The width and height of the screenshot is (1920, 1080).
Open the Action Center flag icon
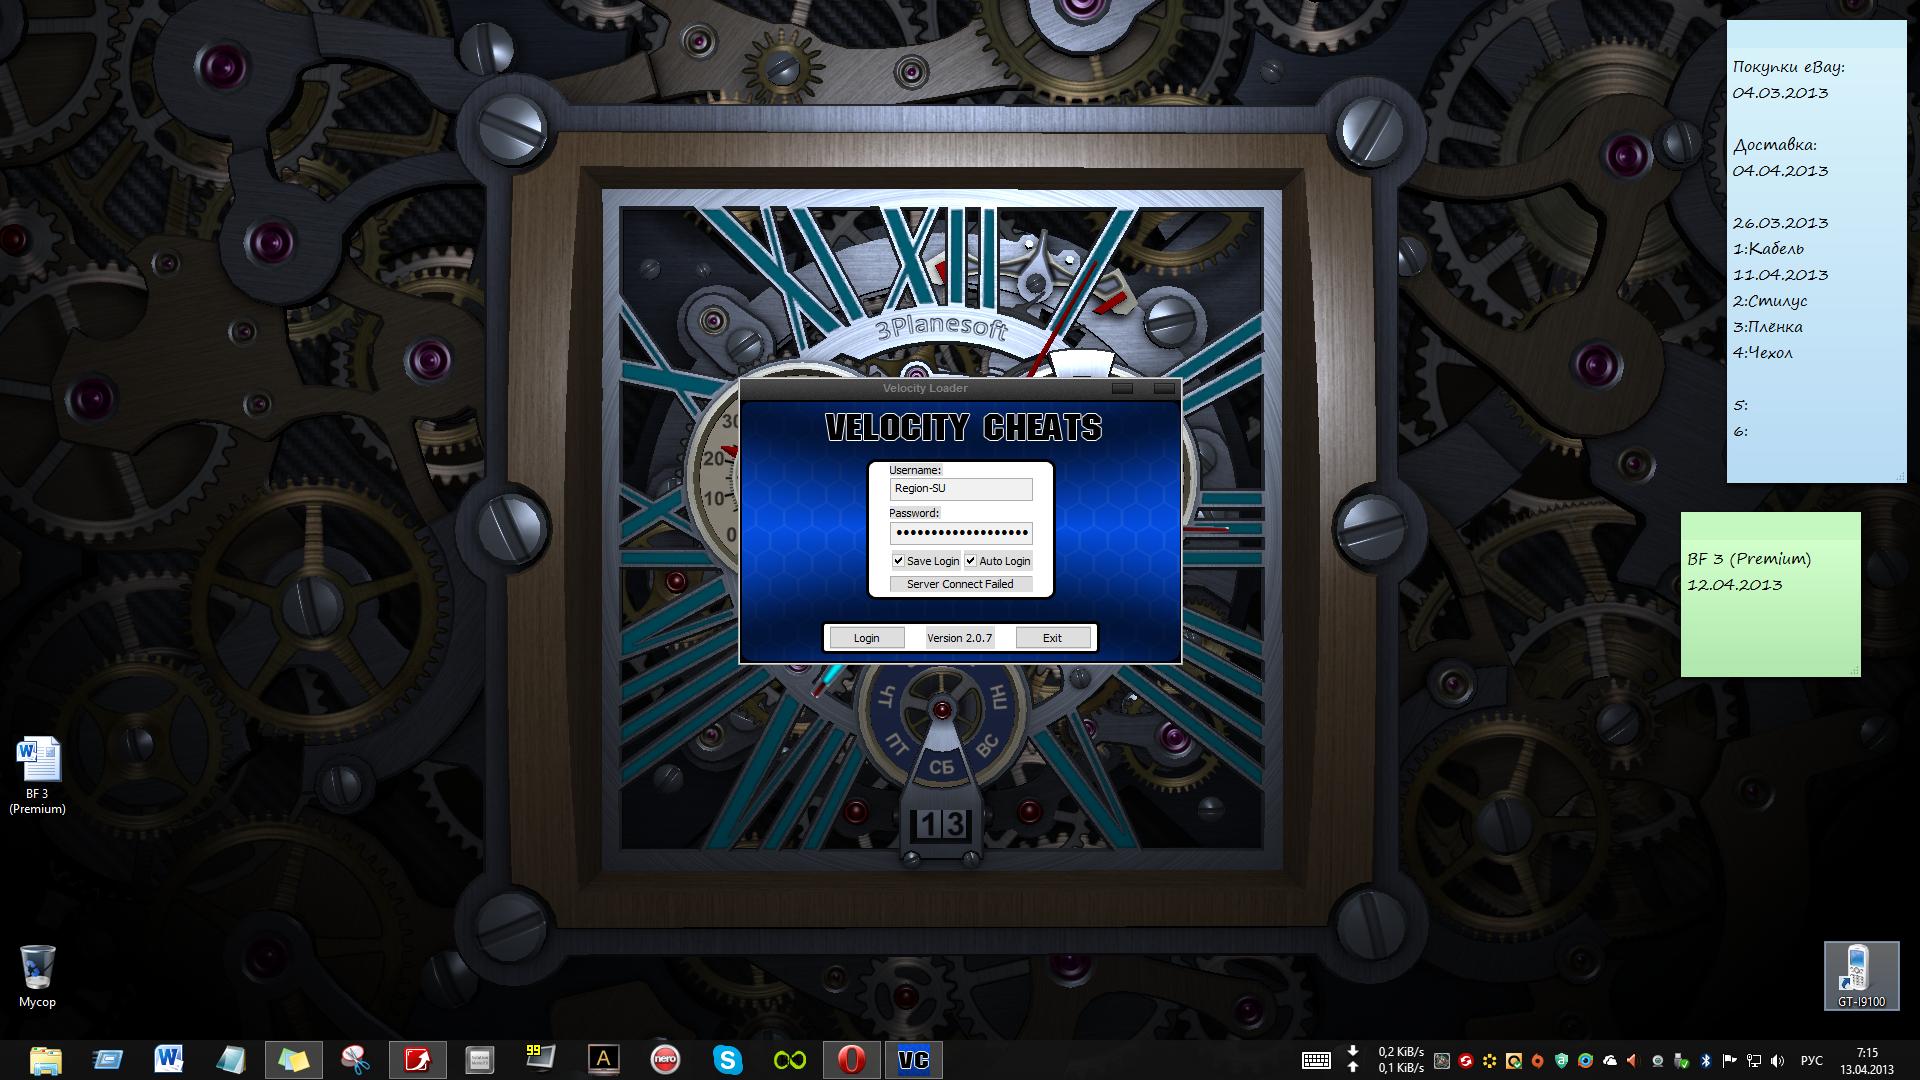pos(1729,1061)
